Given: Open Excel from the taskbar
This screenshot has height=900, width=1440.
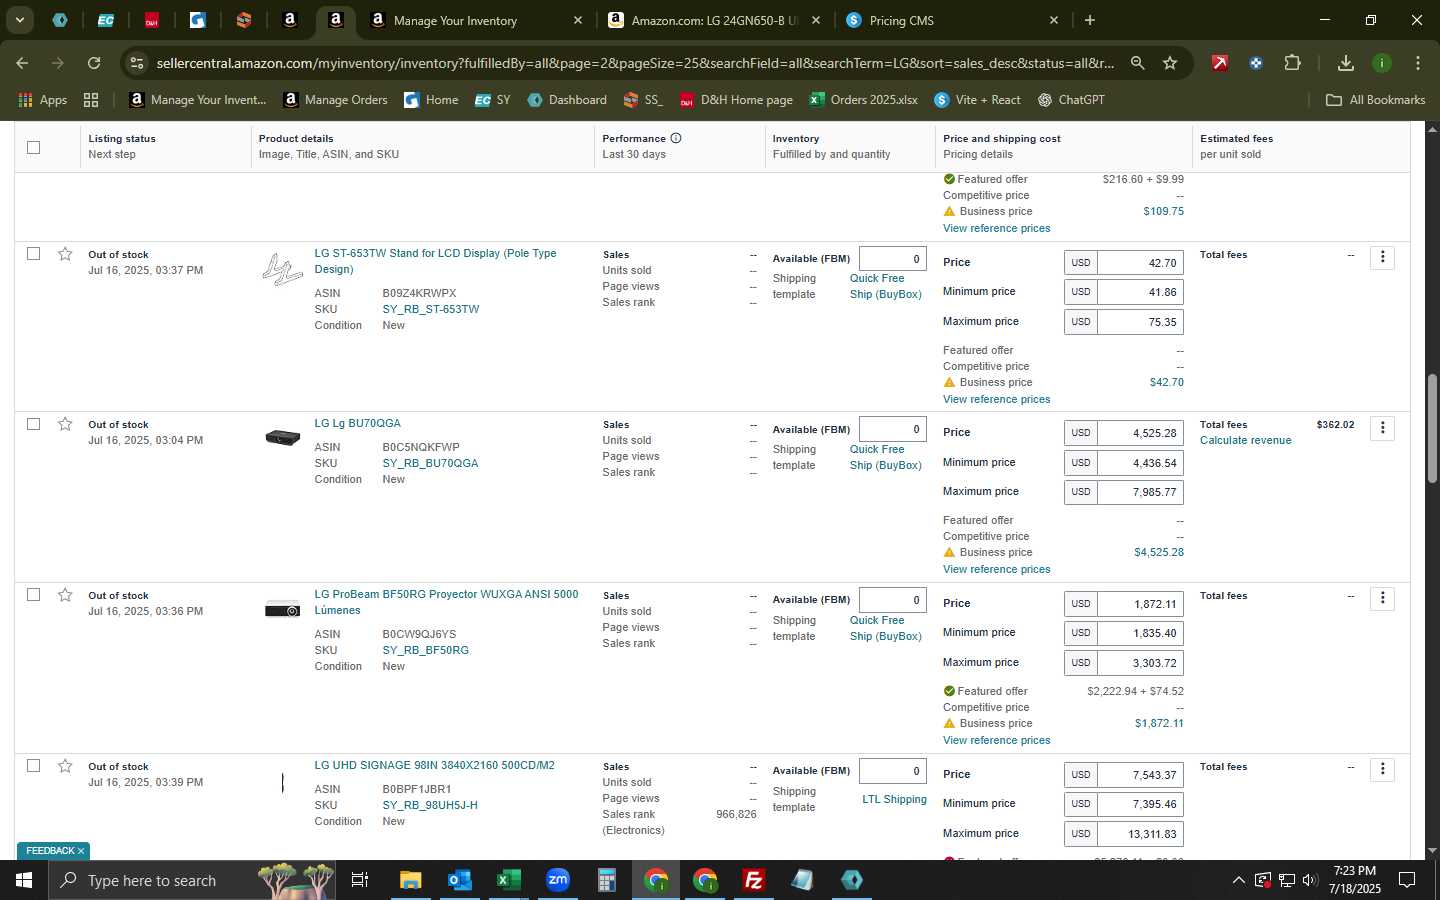Looking at the screenshot, I should point(508,880).
